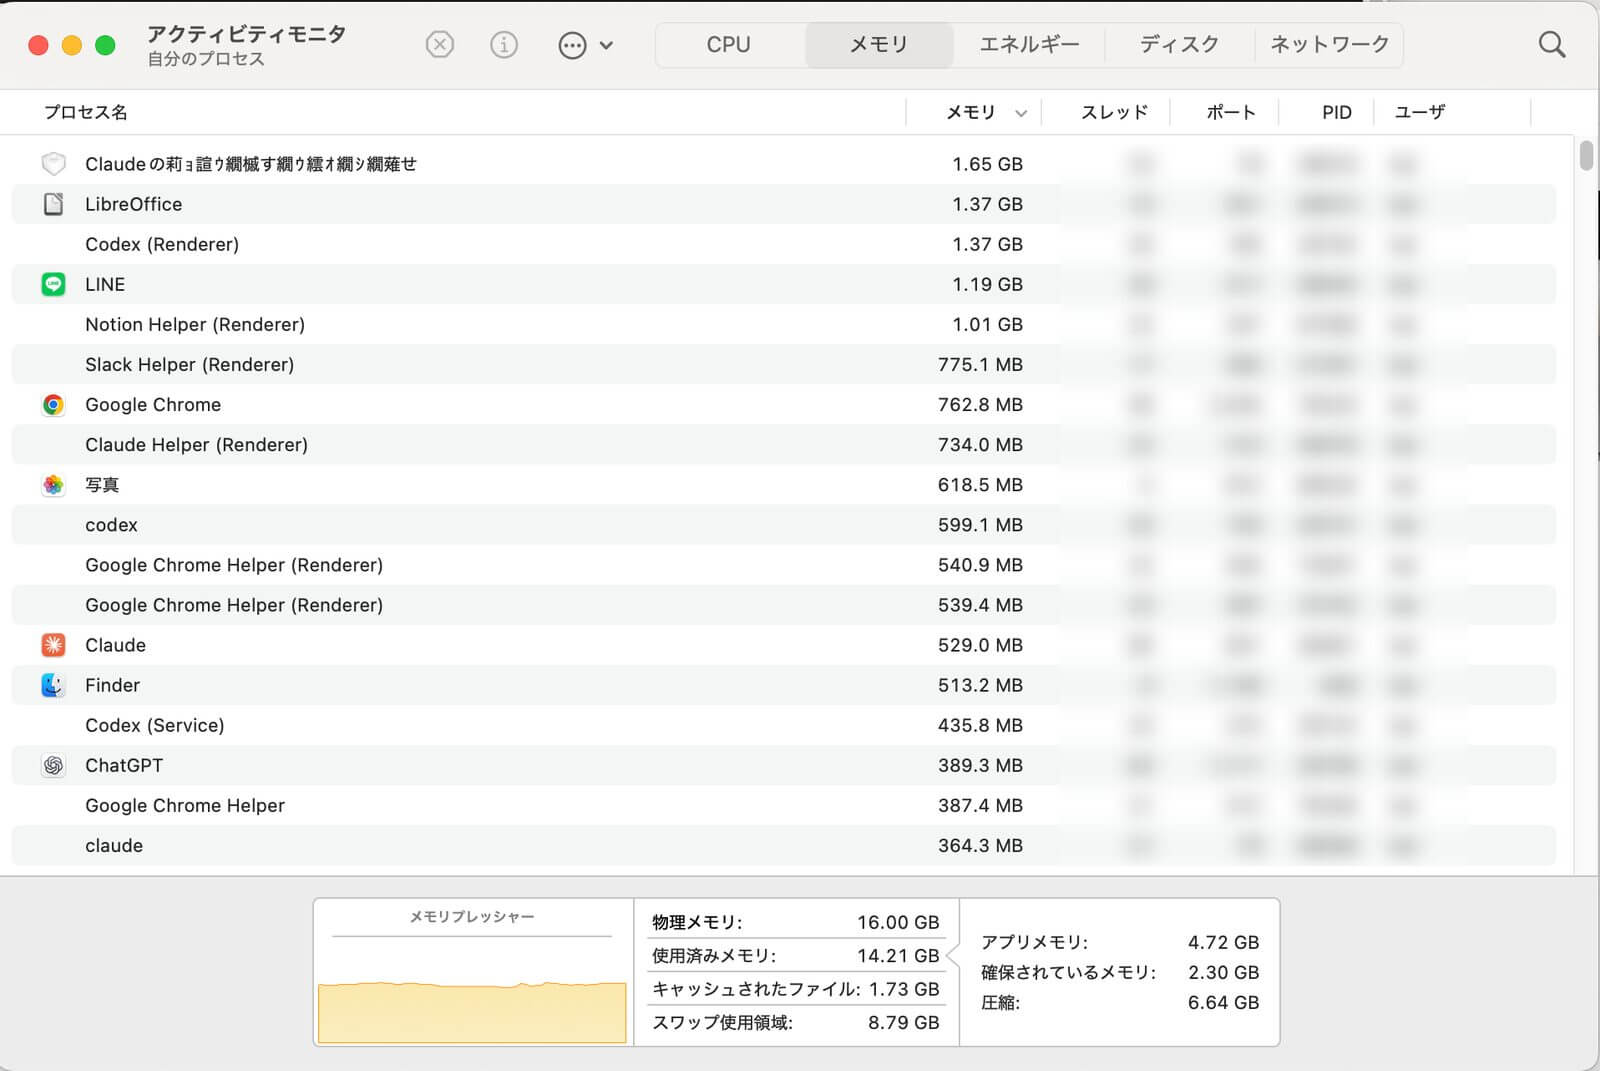The width and height of the screenshot is (1600, 1071).
Task: Select the shield icon of top Claude process
Action: 53,164
